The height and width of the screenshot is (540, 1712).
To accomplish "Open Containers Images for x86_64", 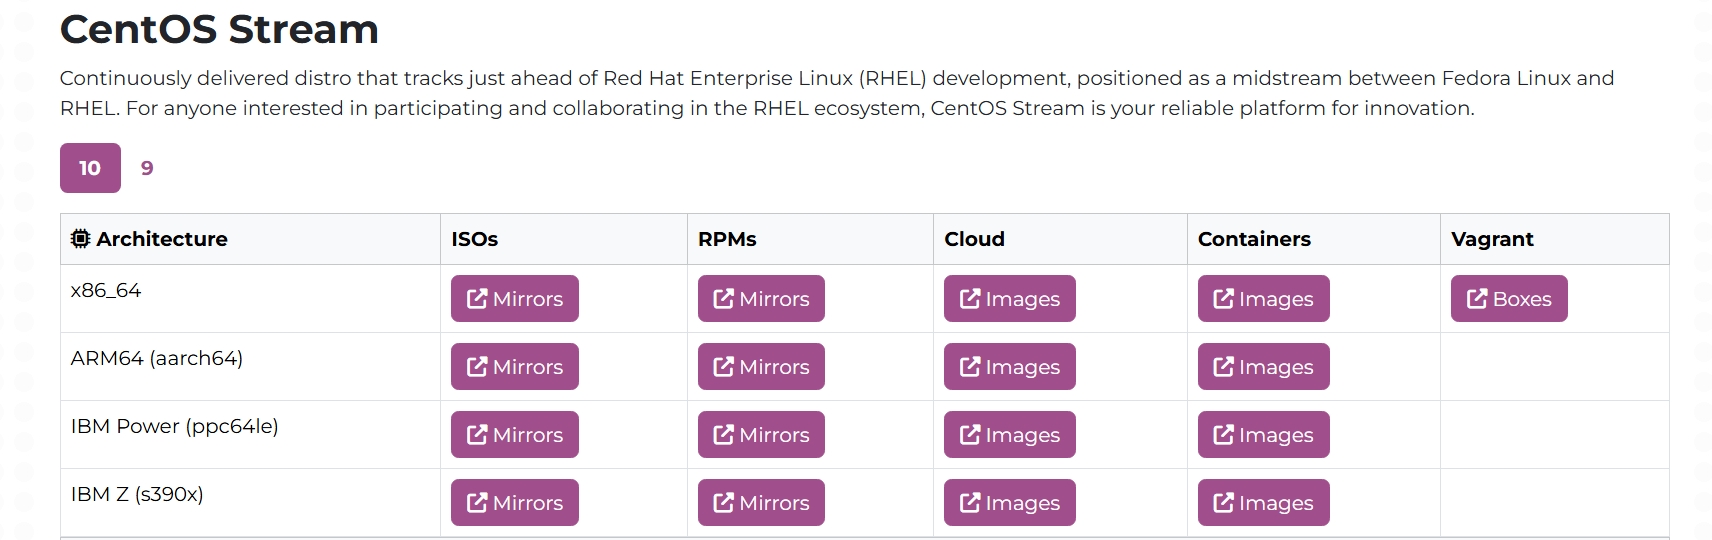I will (1263, 299).
